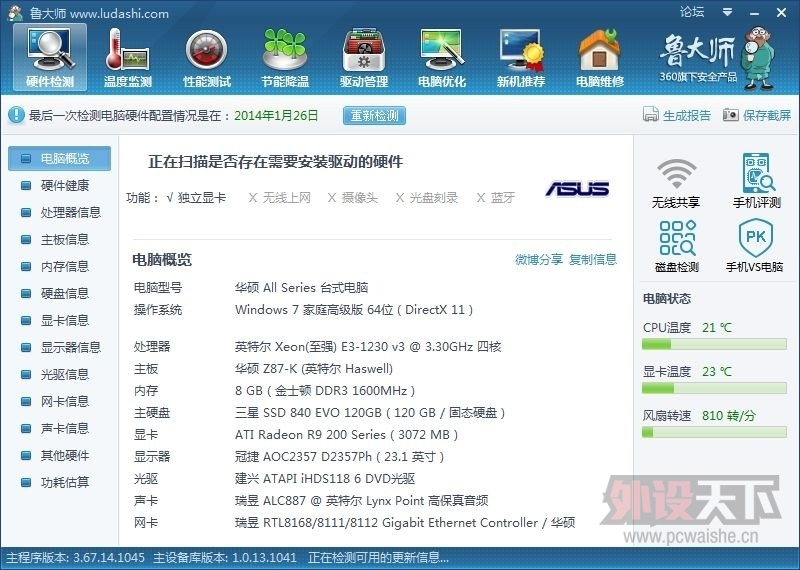The width and height of the screenshot is (800, 570).
Task: Click the X 光盘刻录 feature label
Action: (x=427, y=197)
